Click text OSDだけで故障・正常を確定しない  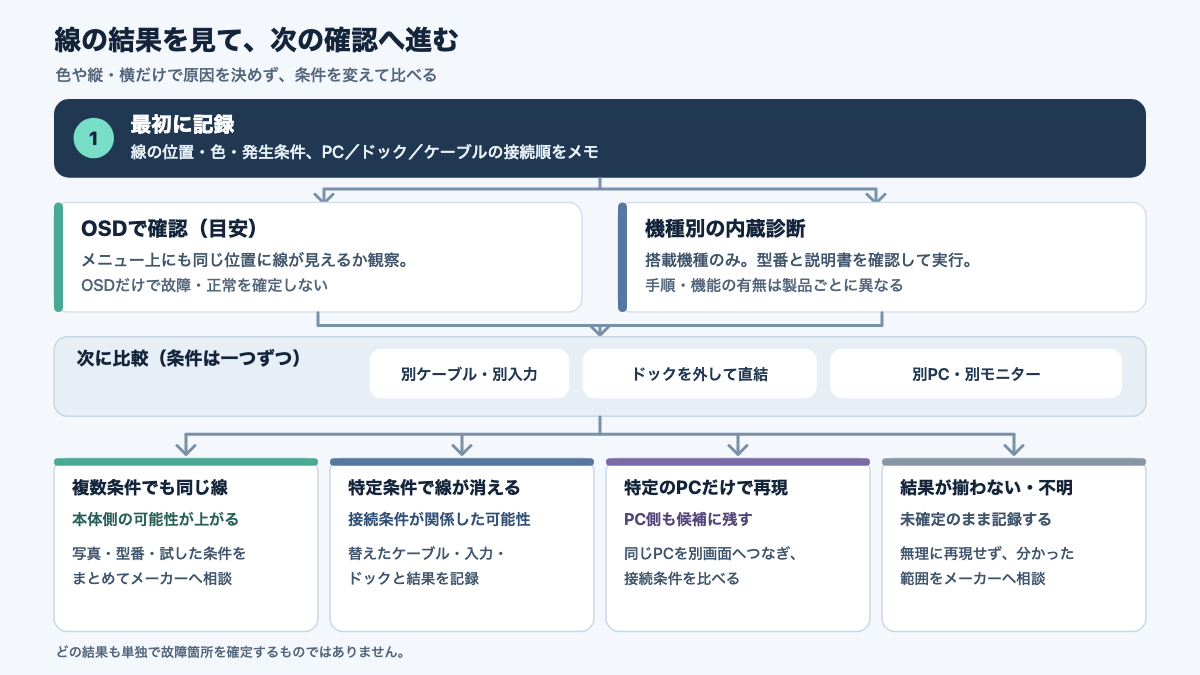(204, 285)
